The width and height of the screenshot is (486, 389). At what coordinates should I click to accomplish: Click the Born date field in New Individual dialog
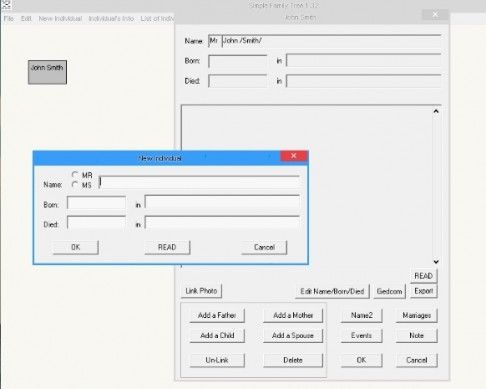[x=96, y=203]
